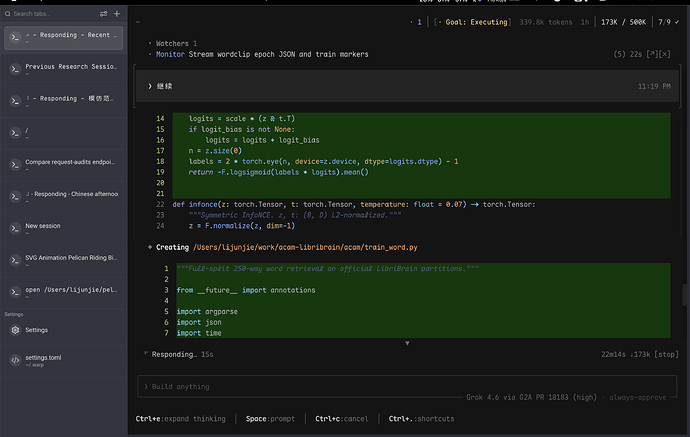Click the prompt chevron before Build anything
Screen dimensions: 690x437
click(146, 386)
